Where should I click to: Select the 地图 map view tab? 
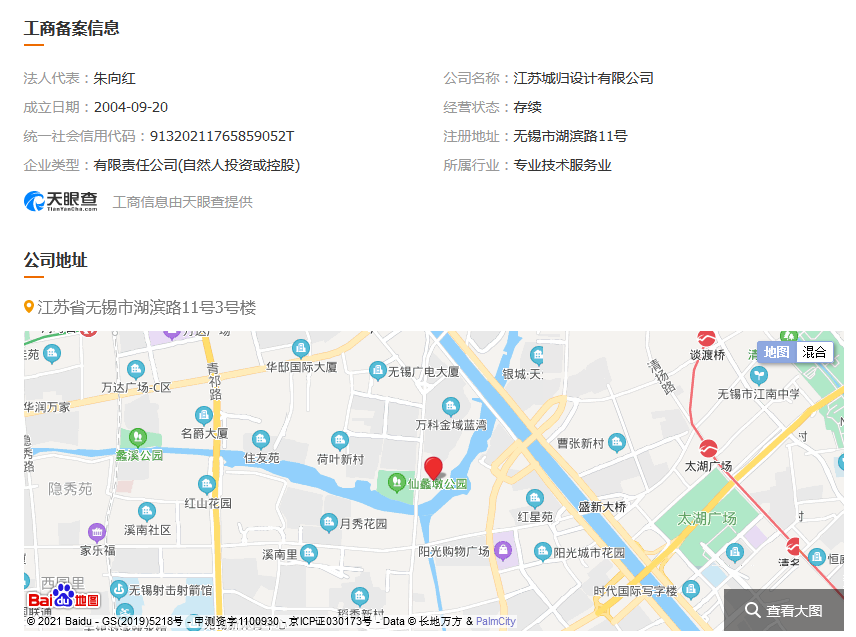click(x=776, y=352)
